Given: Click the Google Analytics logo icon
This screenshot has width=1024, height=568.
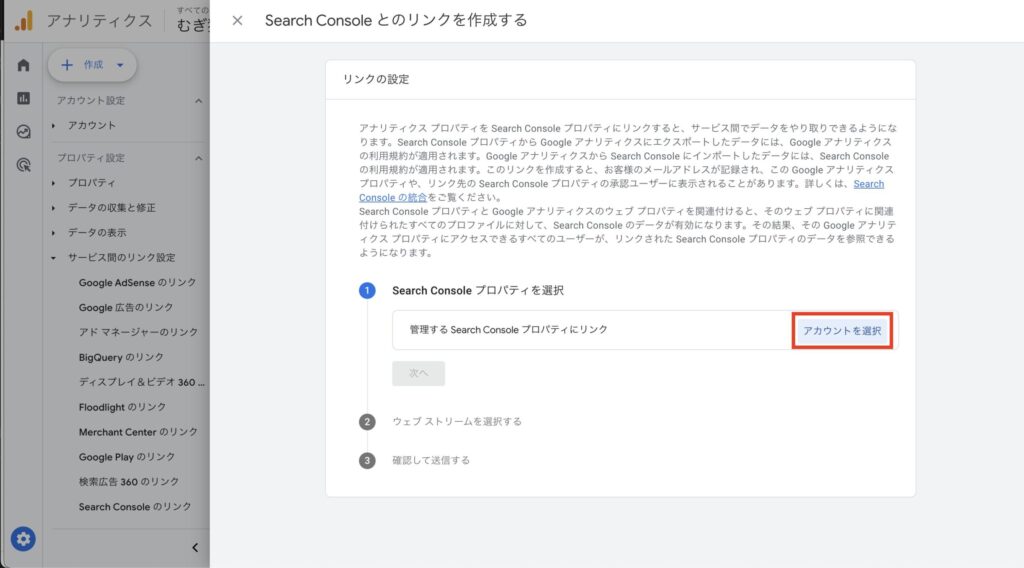Looking at the screenshot, I should point(24,21).
